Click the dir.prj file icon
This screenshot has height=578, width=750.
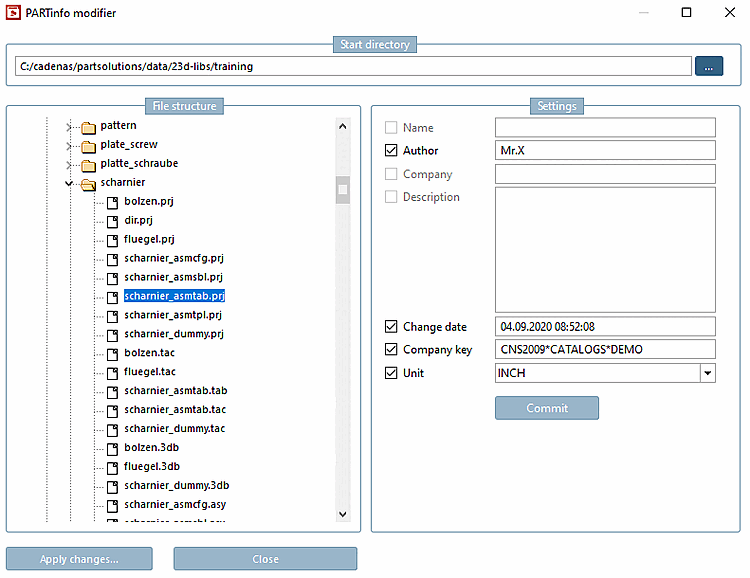point(113,221)
